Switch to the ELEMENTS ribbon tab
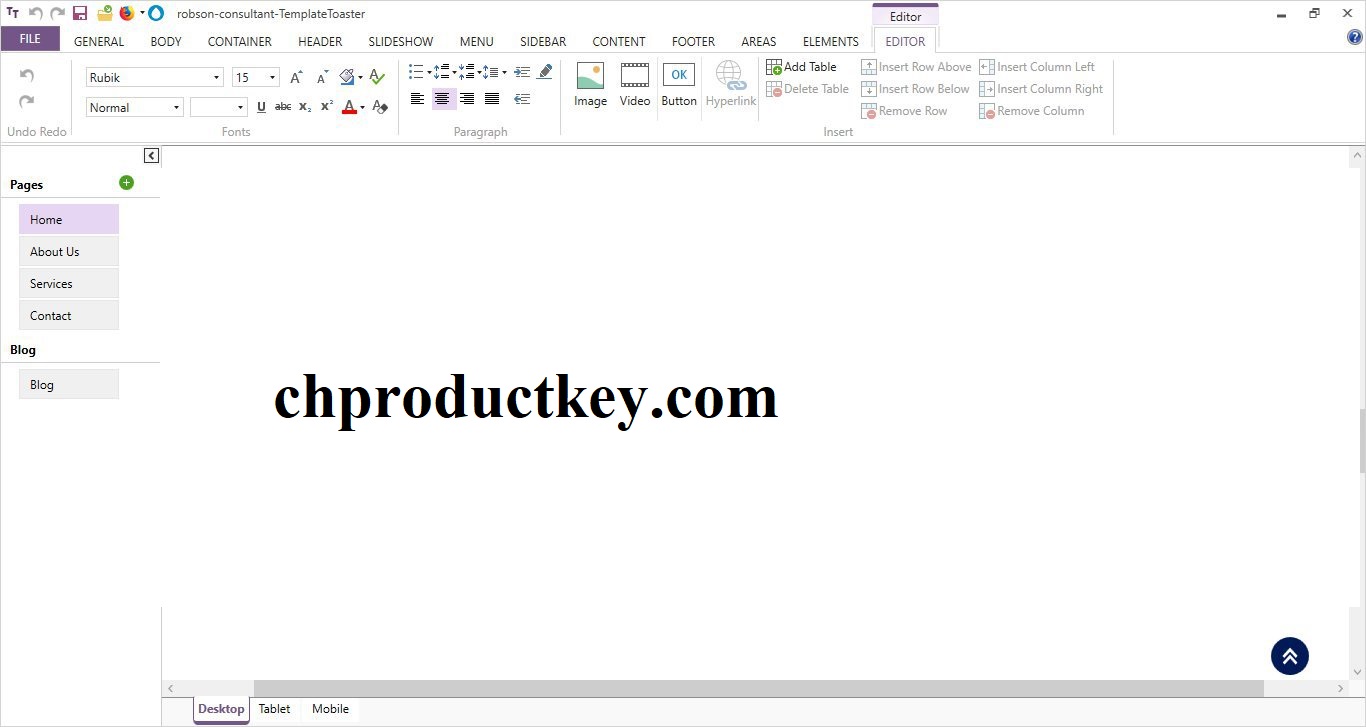The width and height of the screenshot is (1366, 727). [x=831, y=42]
